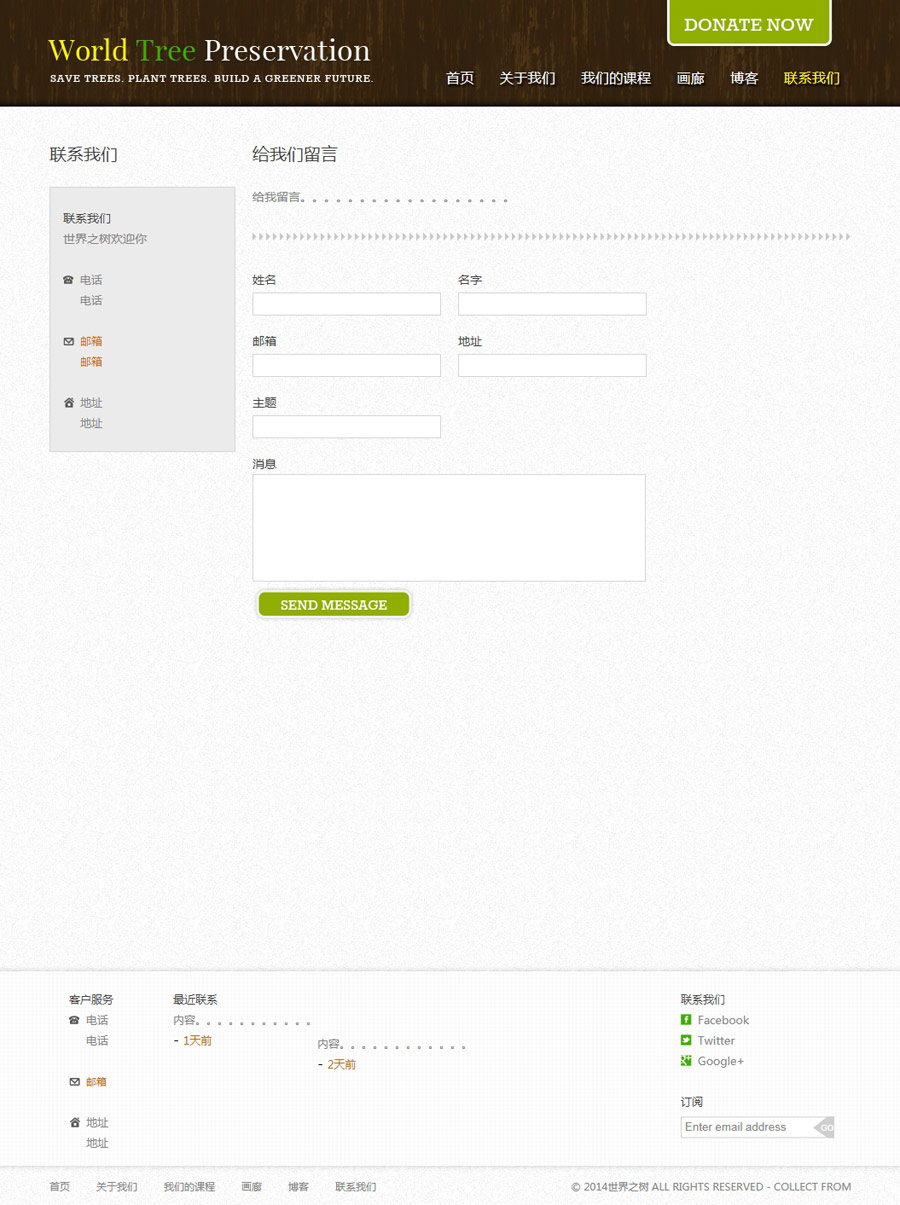Click the 给我们留言 heading
900x1205 pixels.
[295, 154]
